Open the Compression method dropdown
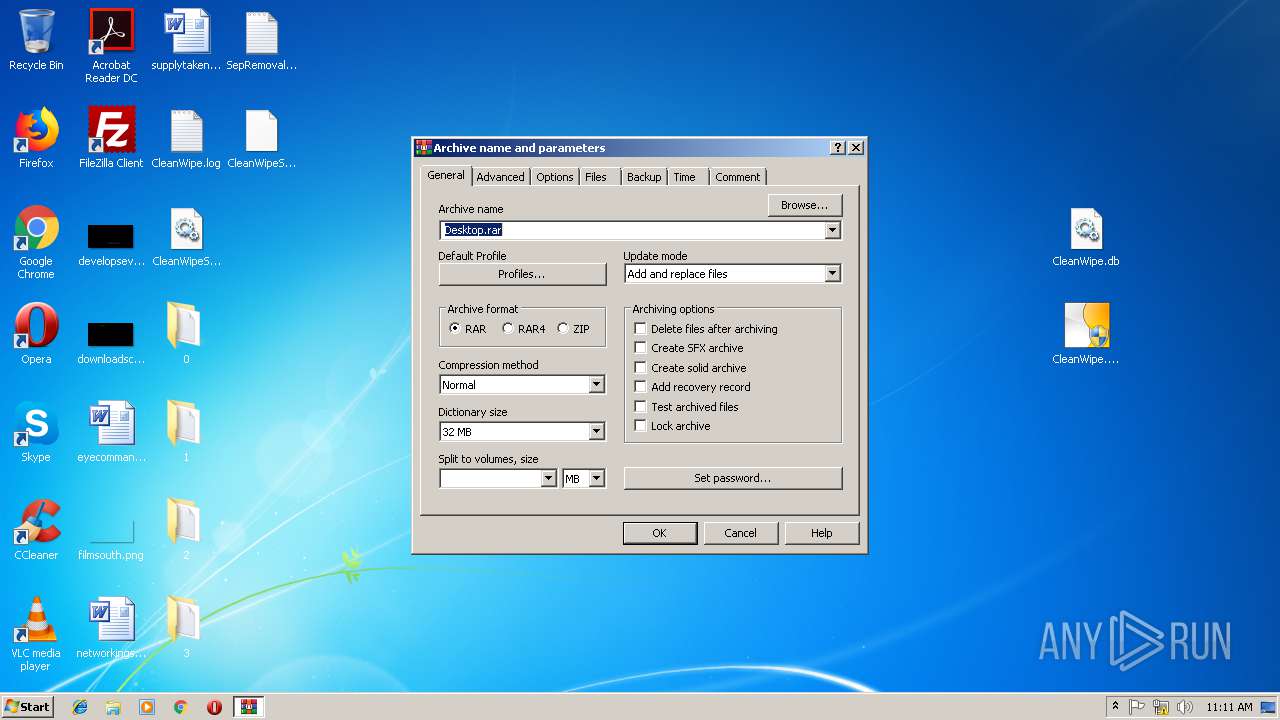 coord(596,385)
